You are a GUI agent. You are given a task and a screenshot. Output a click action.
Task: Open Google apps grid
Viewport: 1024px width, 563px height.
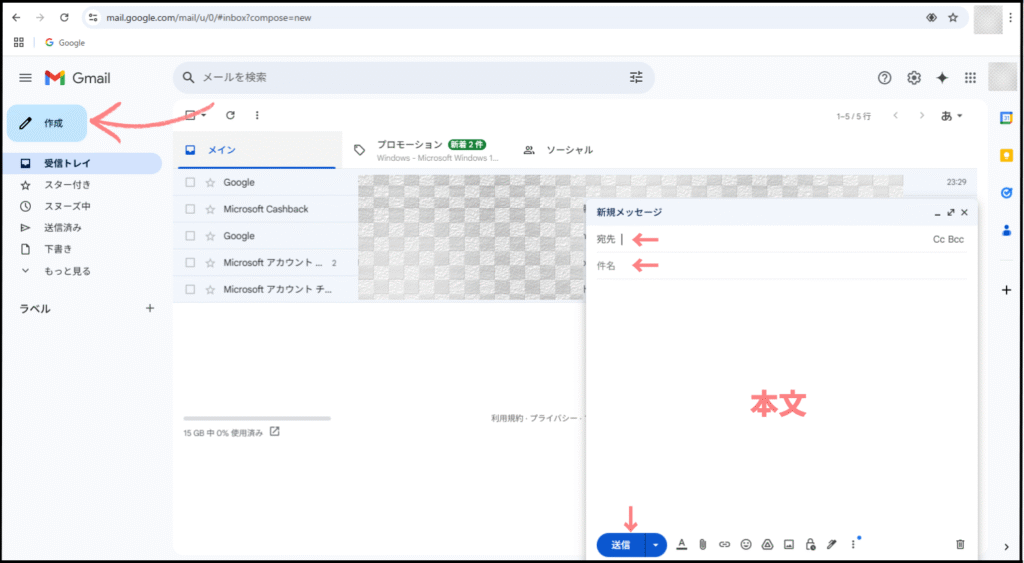click(970, 78)
